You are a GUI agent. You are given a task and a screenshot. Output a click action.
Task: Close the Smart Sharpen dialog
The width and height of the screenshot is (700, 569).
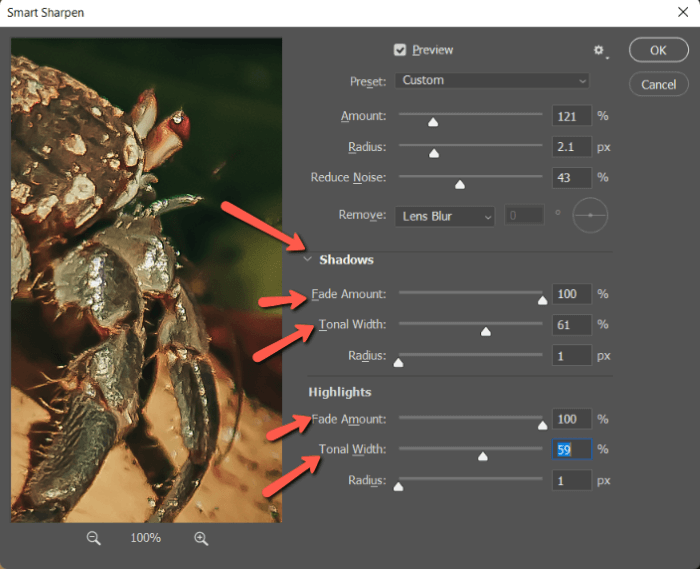click(x=682, y=12)
